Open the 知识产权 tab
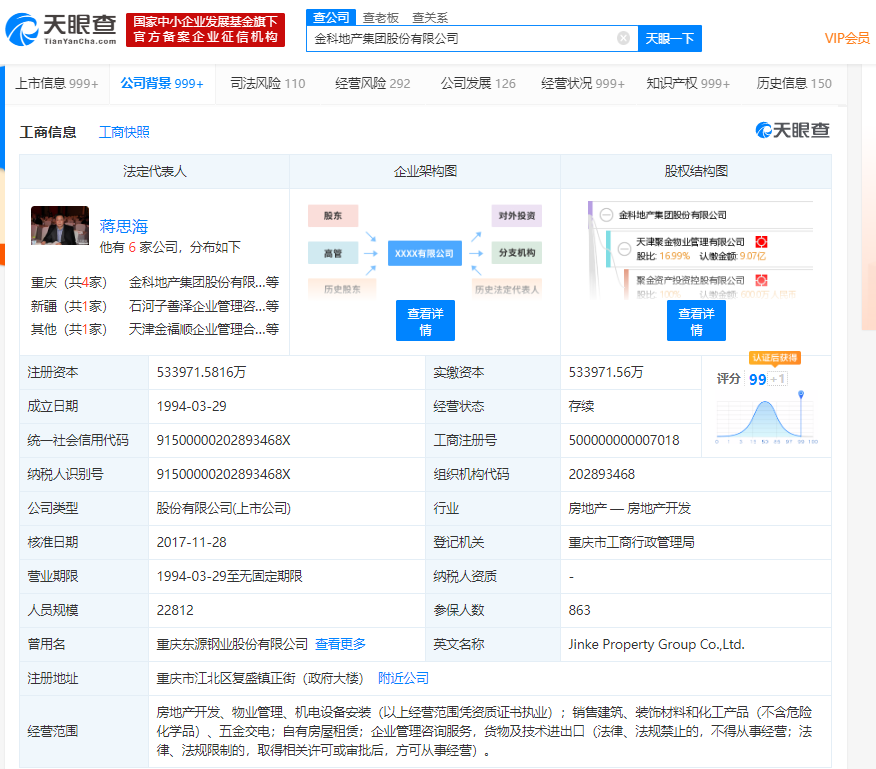Viewport: 876px width, 769px height. [687, 83]
